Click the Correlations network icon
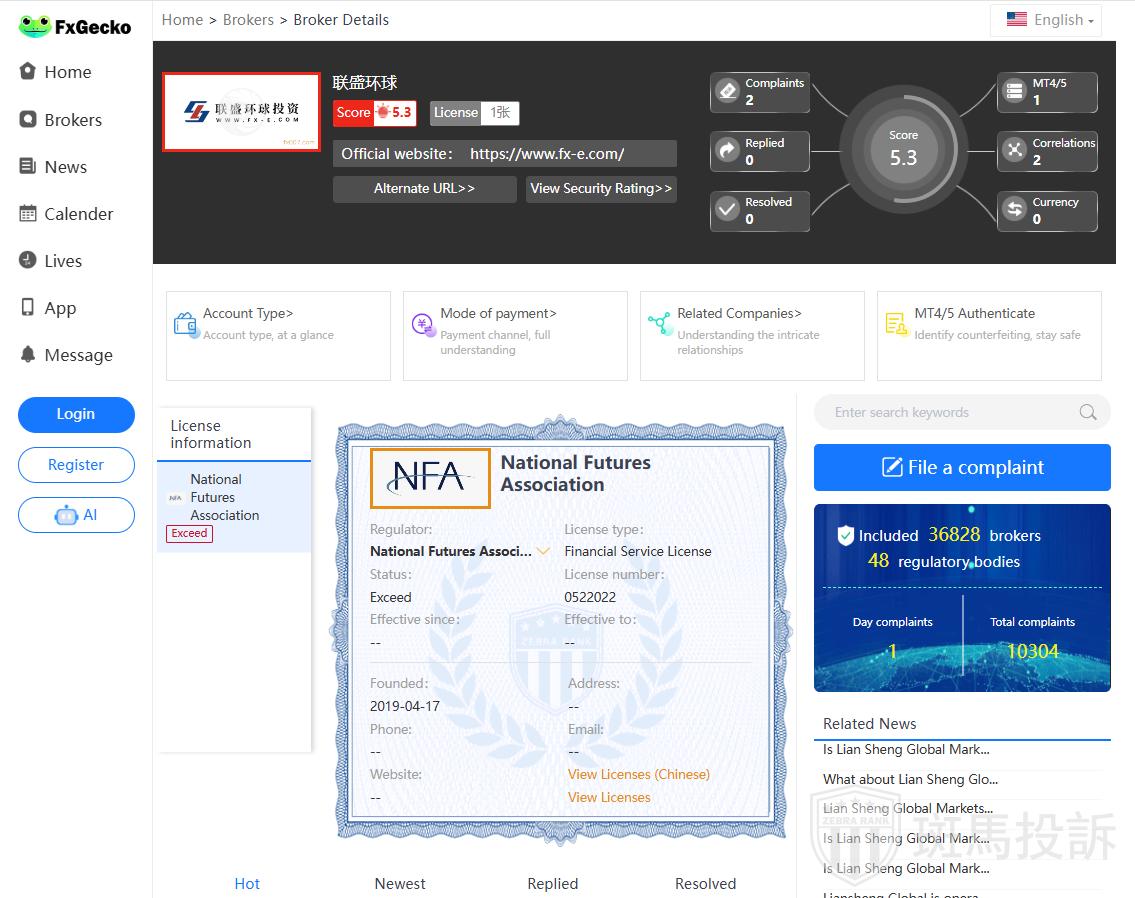1135x898 pixels. (1015, 151)
